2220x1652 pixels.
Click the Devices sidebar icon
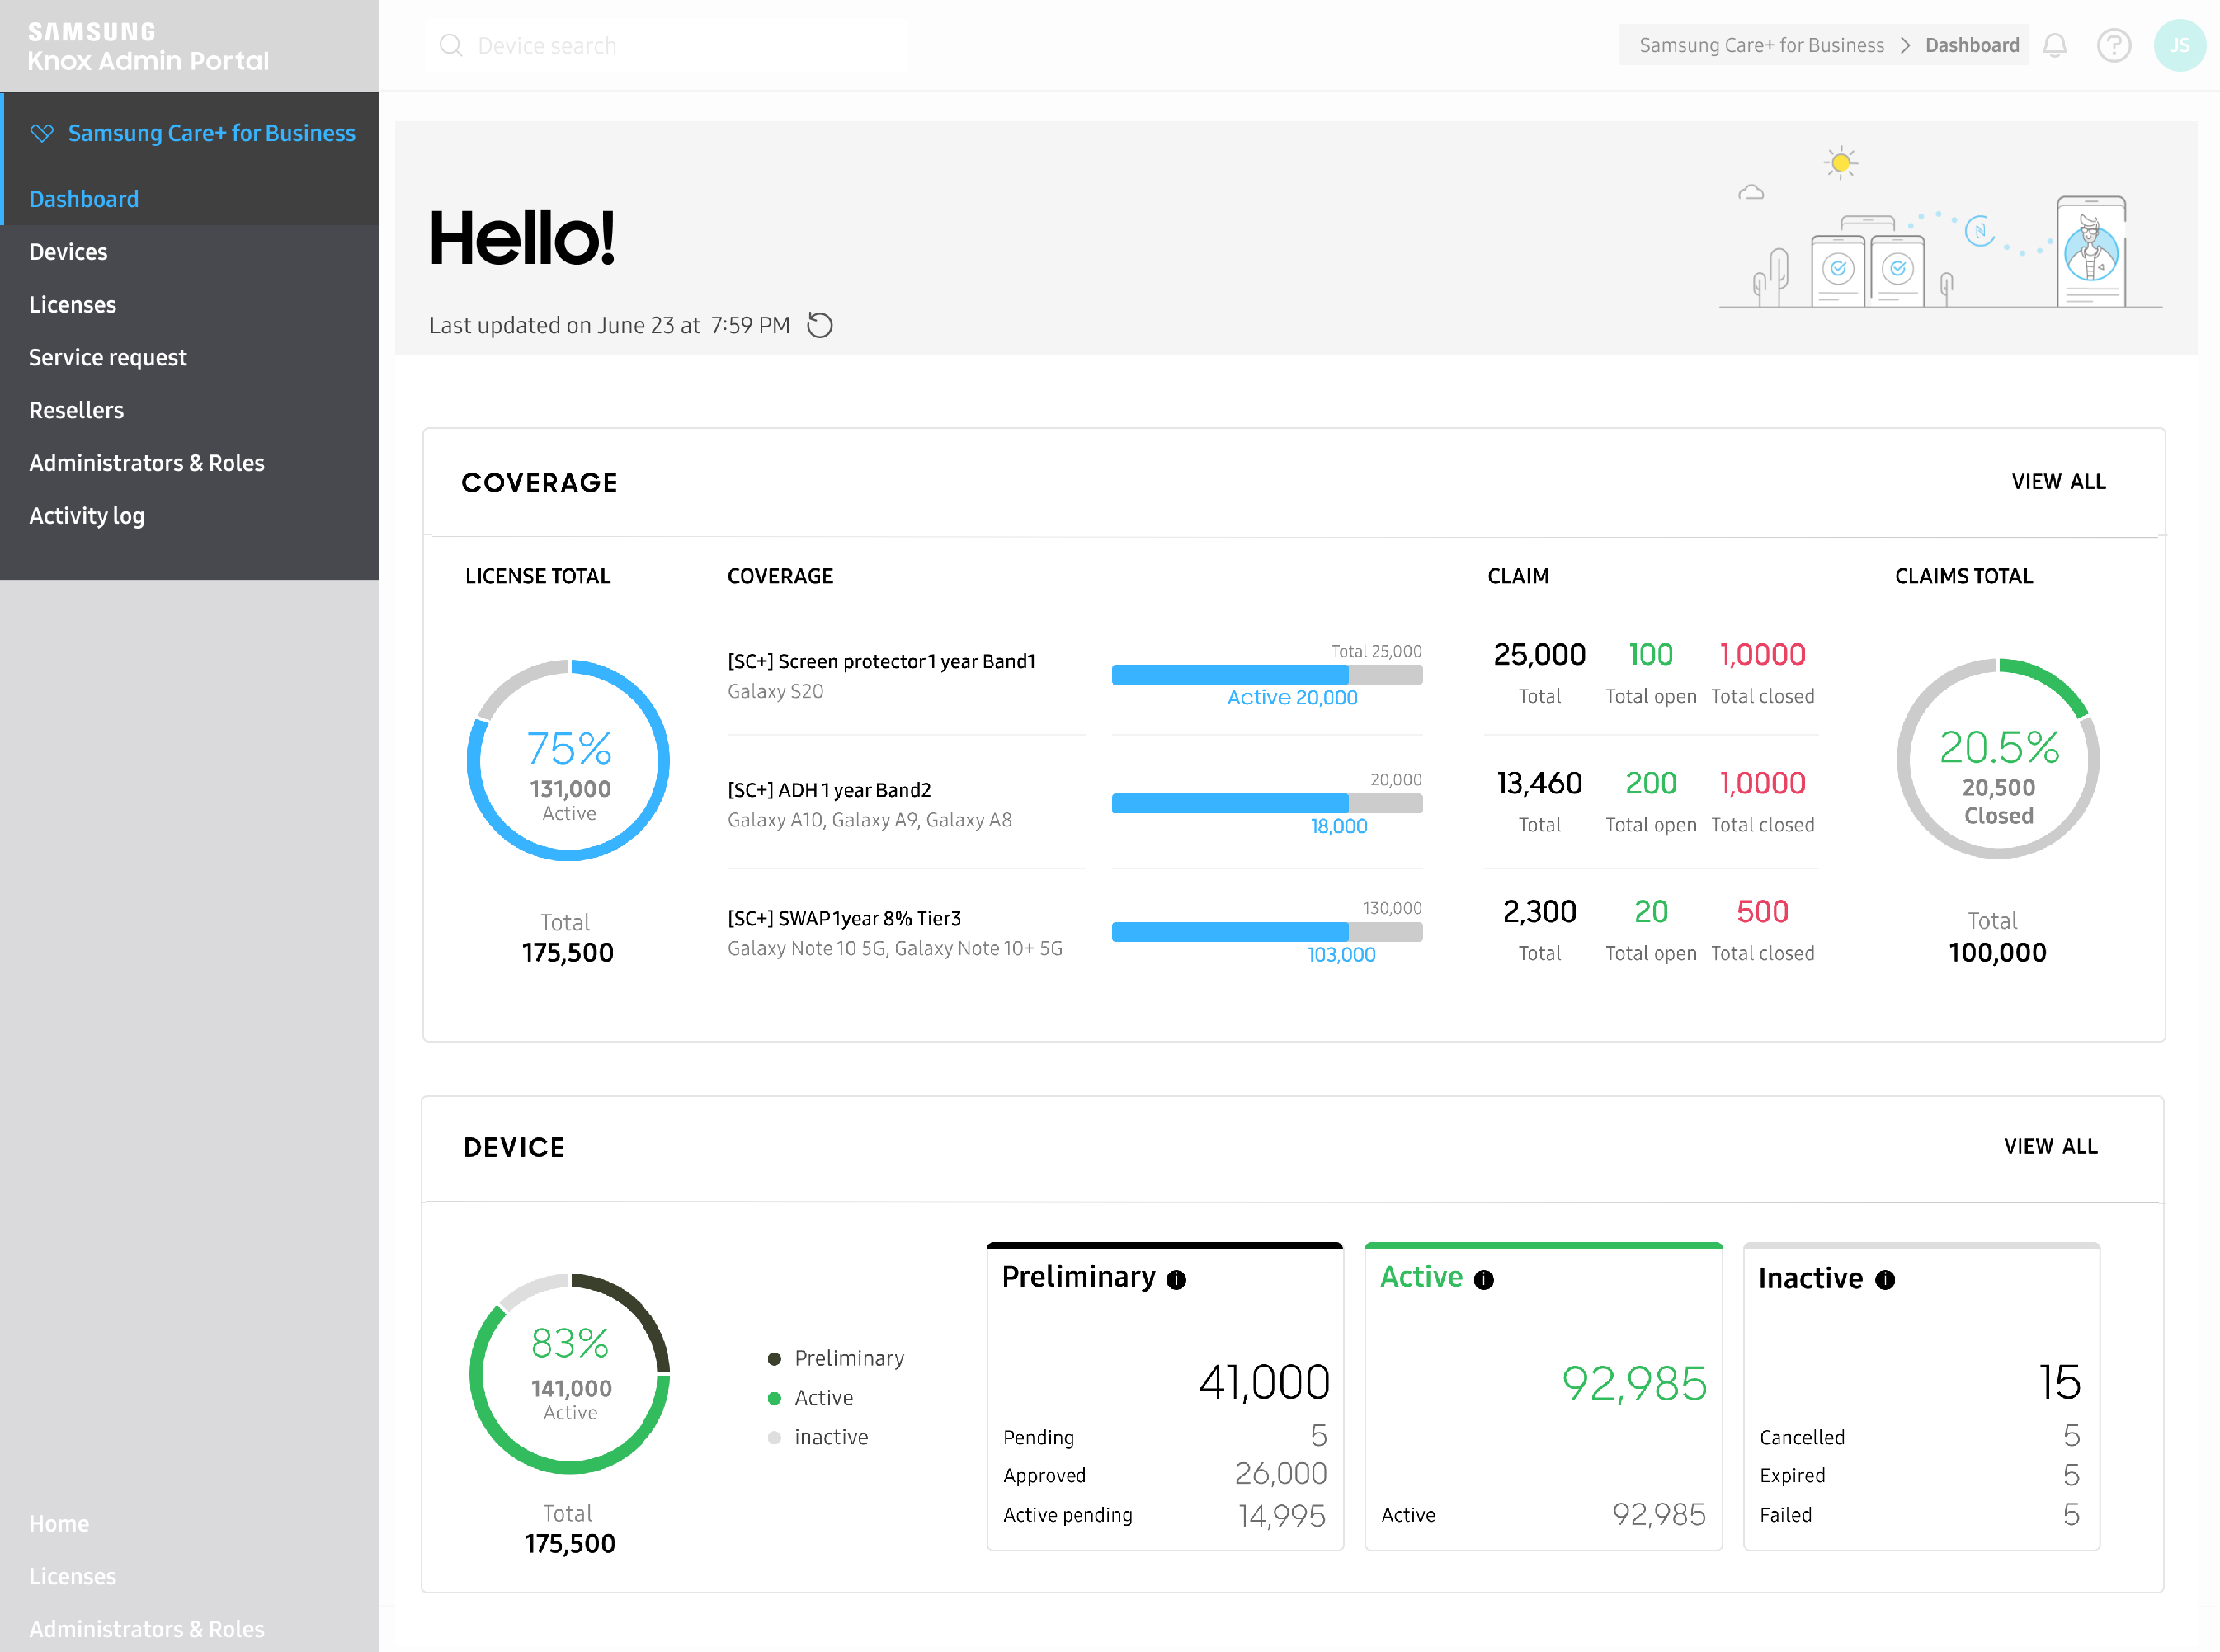coord(68,250)
